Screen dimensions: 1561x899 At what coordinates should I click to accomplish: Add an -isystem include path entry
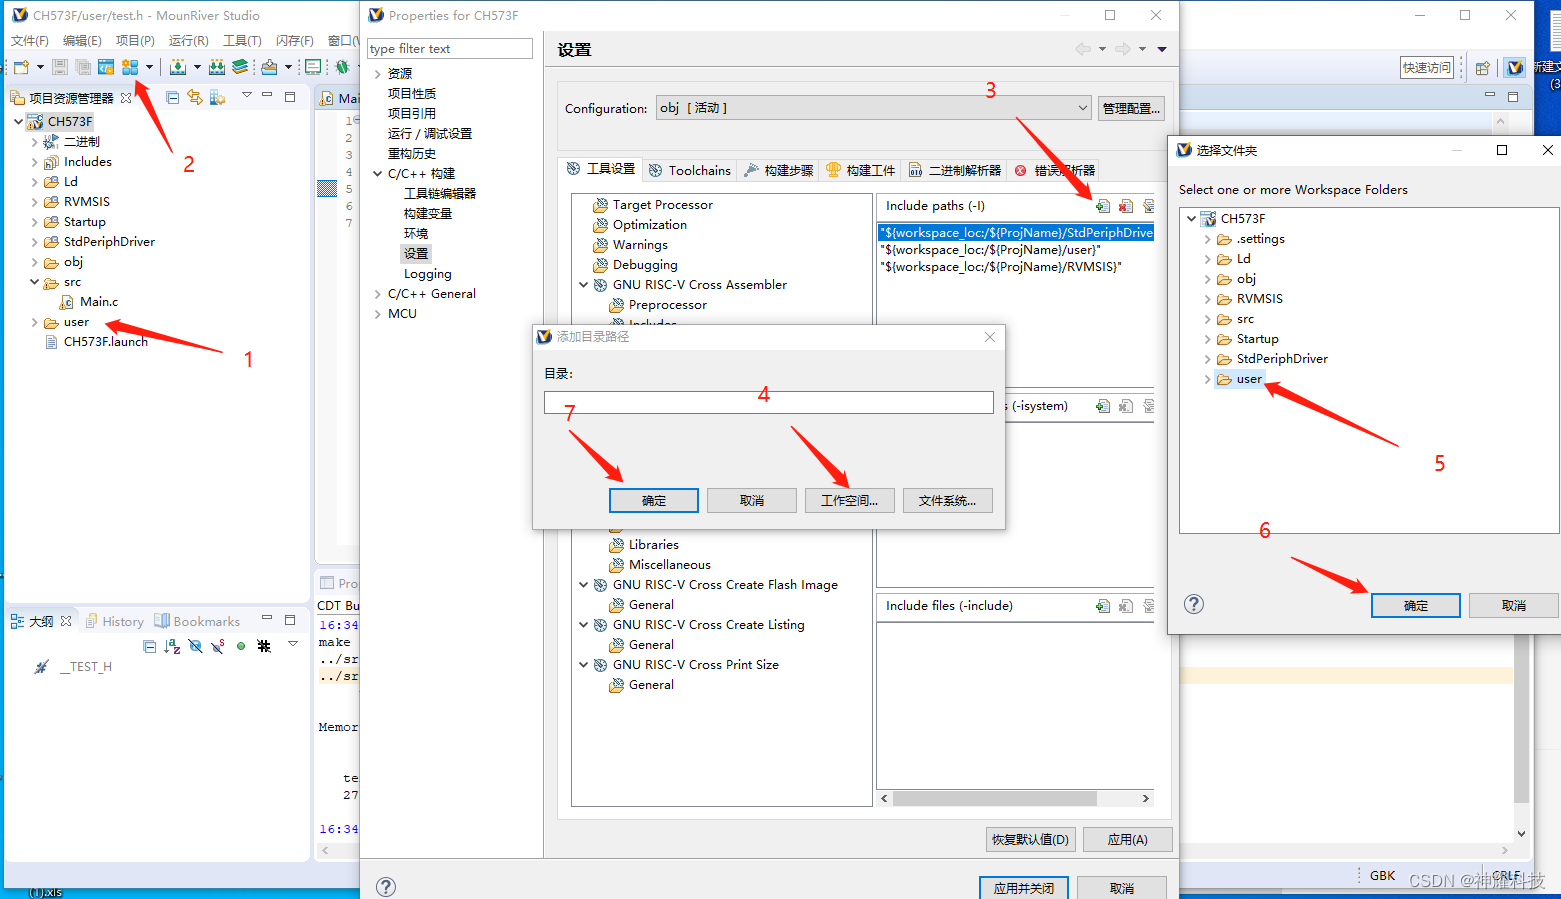tap(1102, 406)
